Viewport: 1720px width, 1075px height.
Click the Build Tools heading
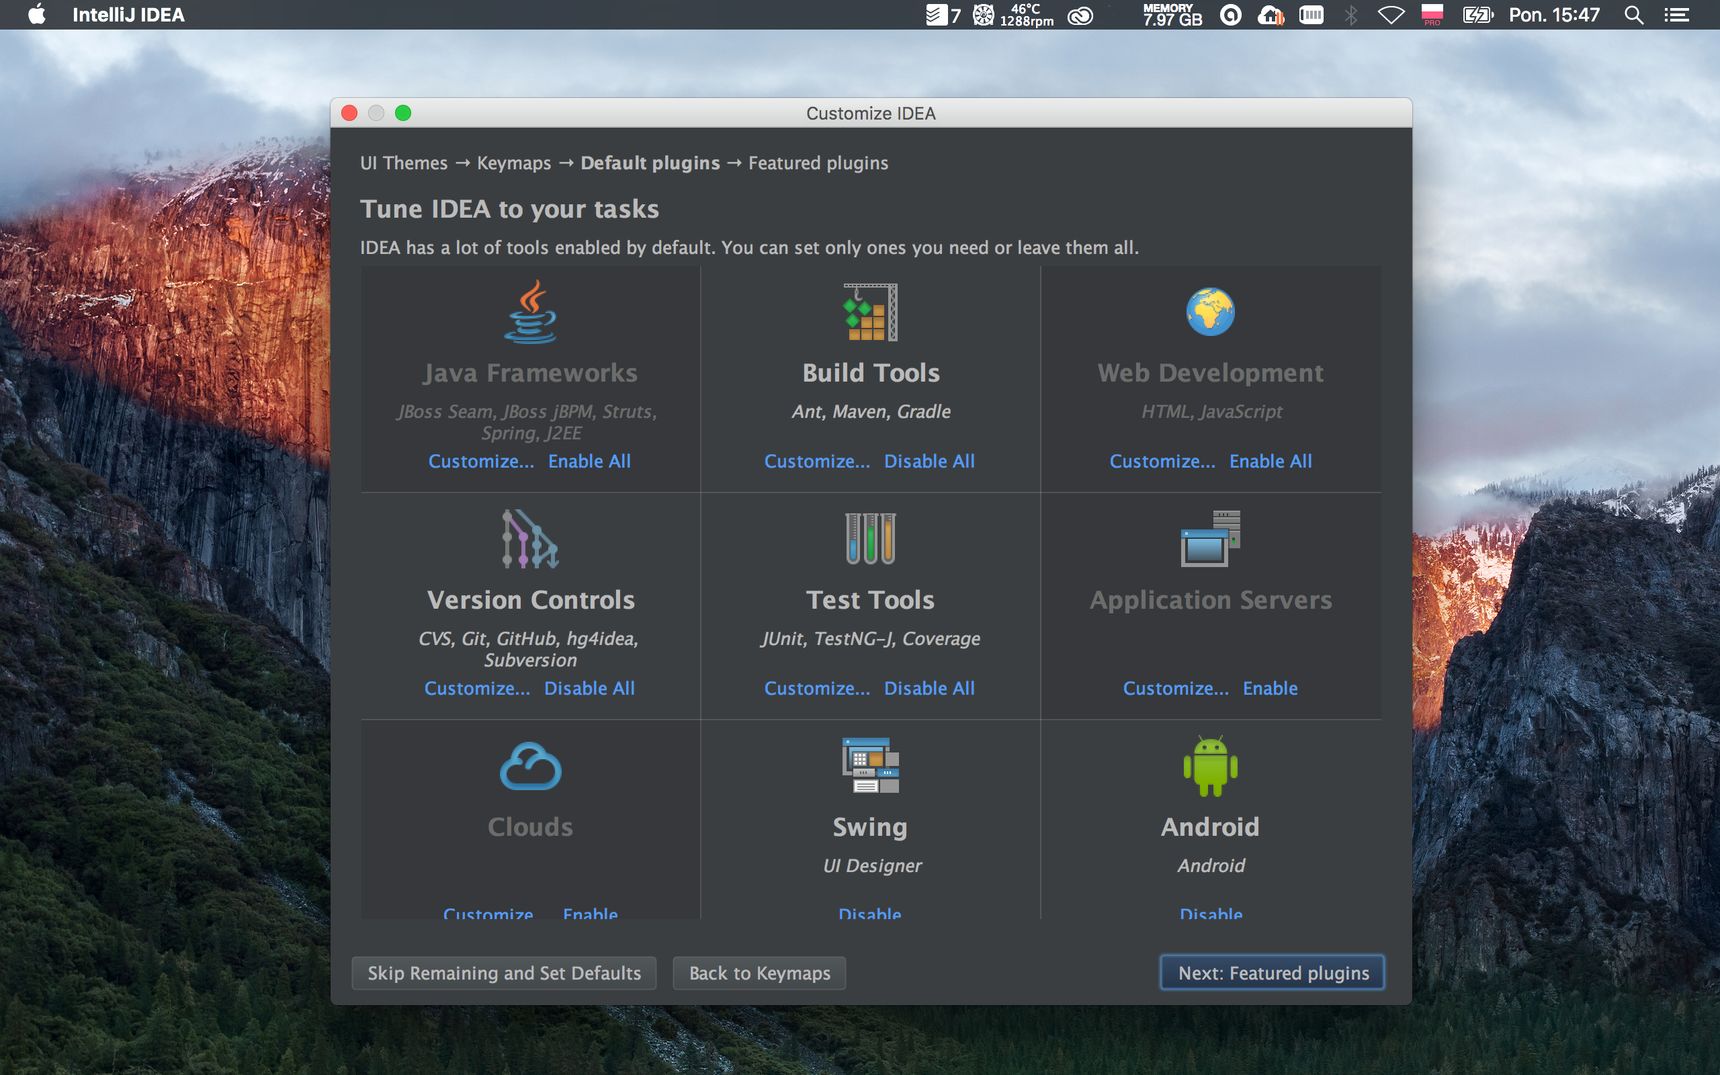[x=871, y=373]
